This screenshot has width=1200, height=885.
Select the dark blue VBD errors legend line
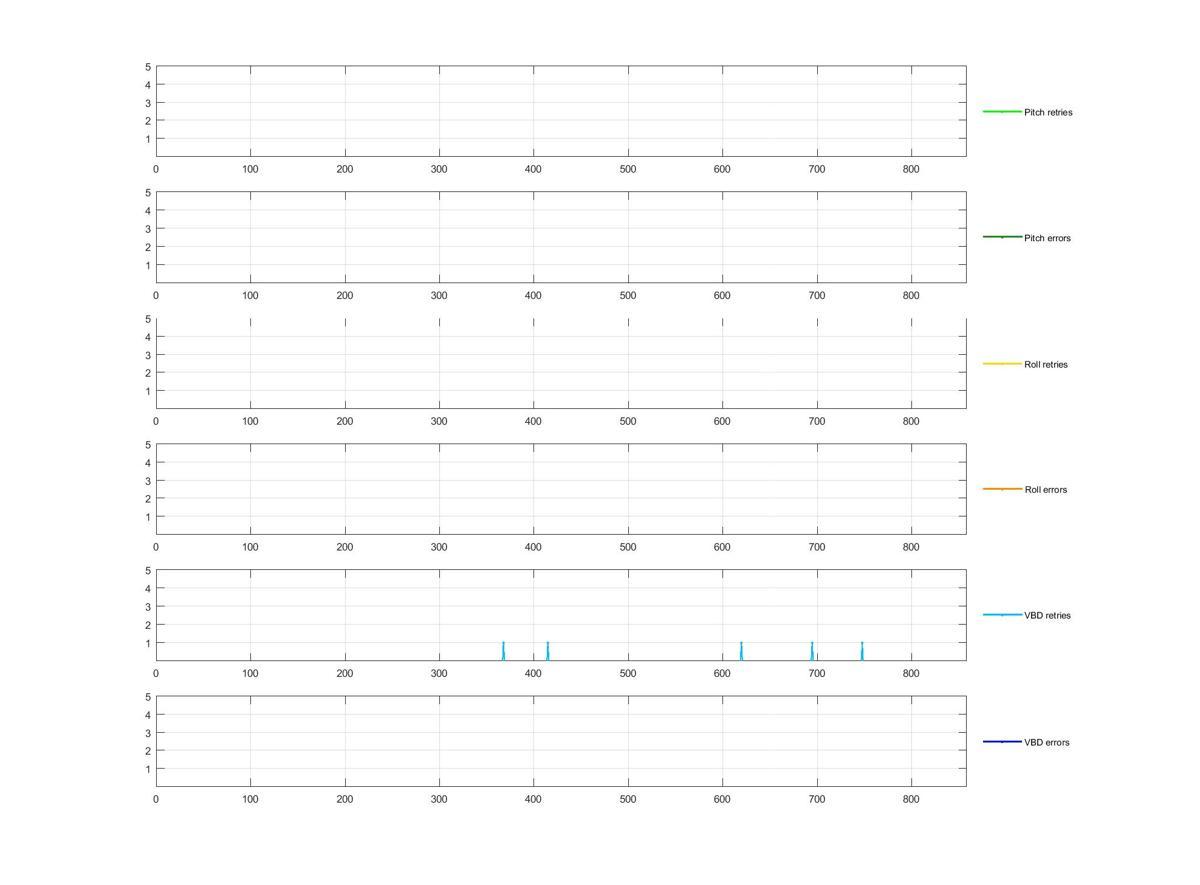pos(1002,741)
